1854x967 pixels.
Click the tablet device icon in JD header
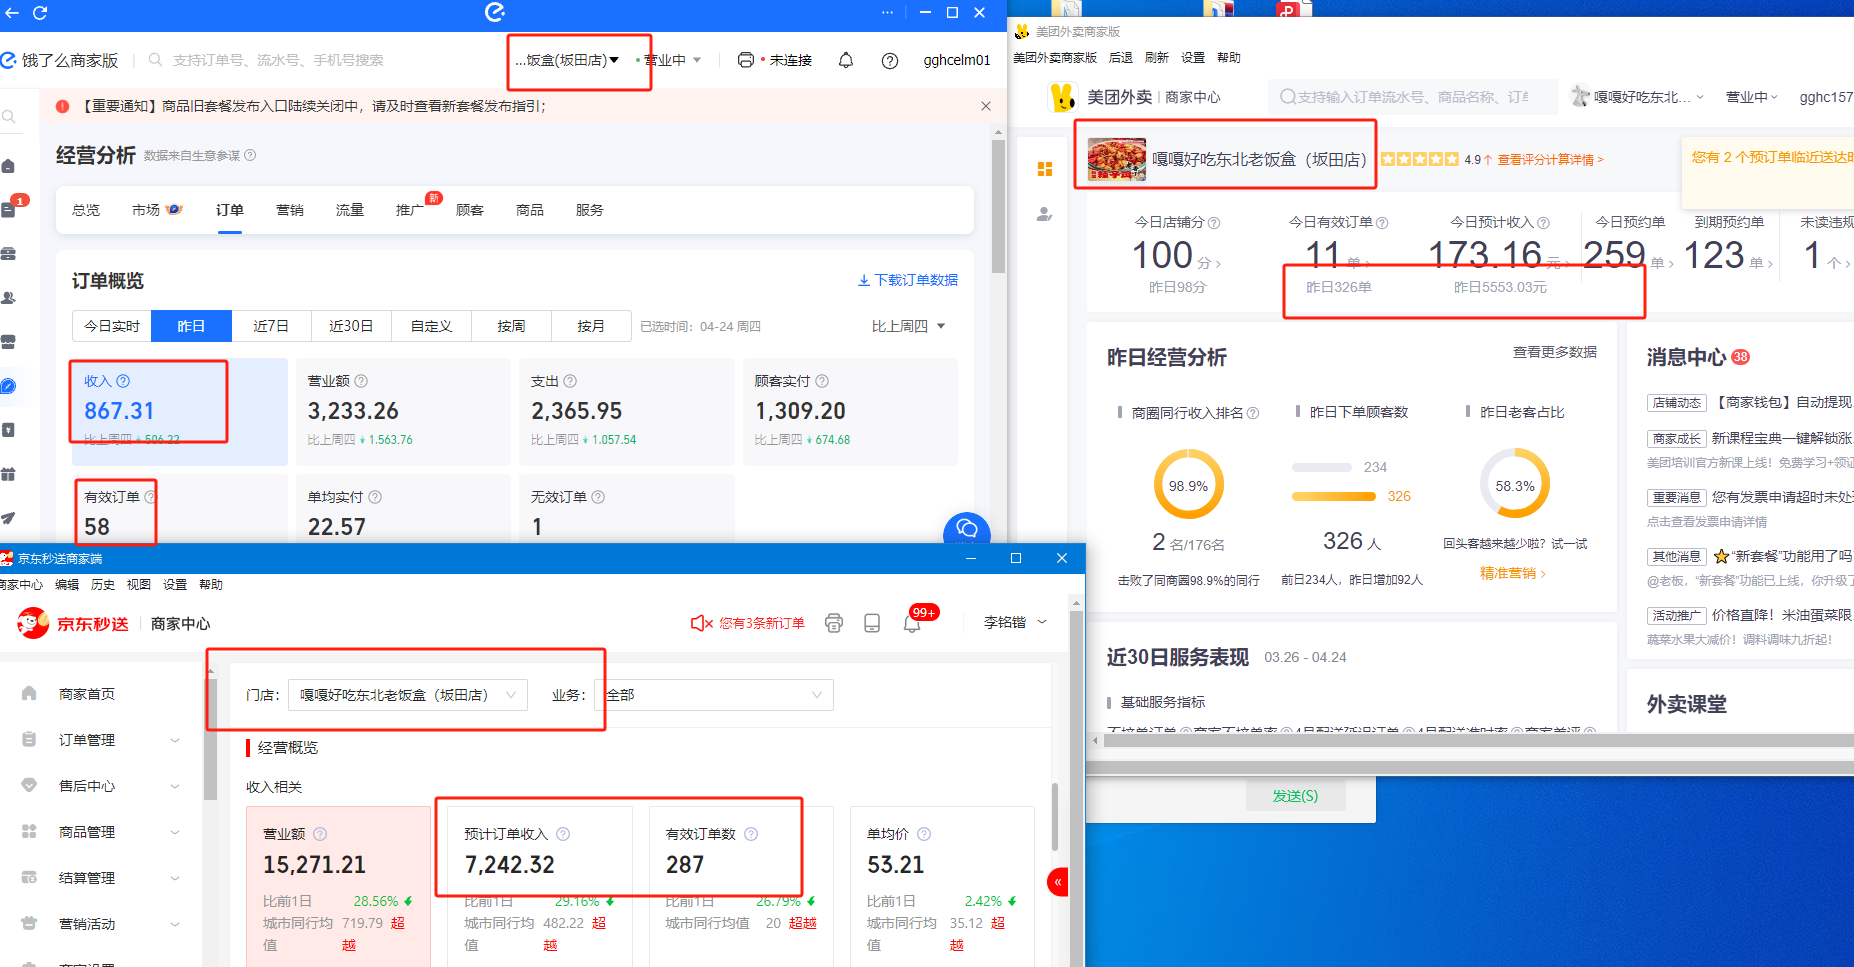(872, 623)
